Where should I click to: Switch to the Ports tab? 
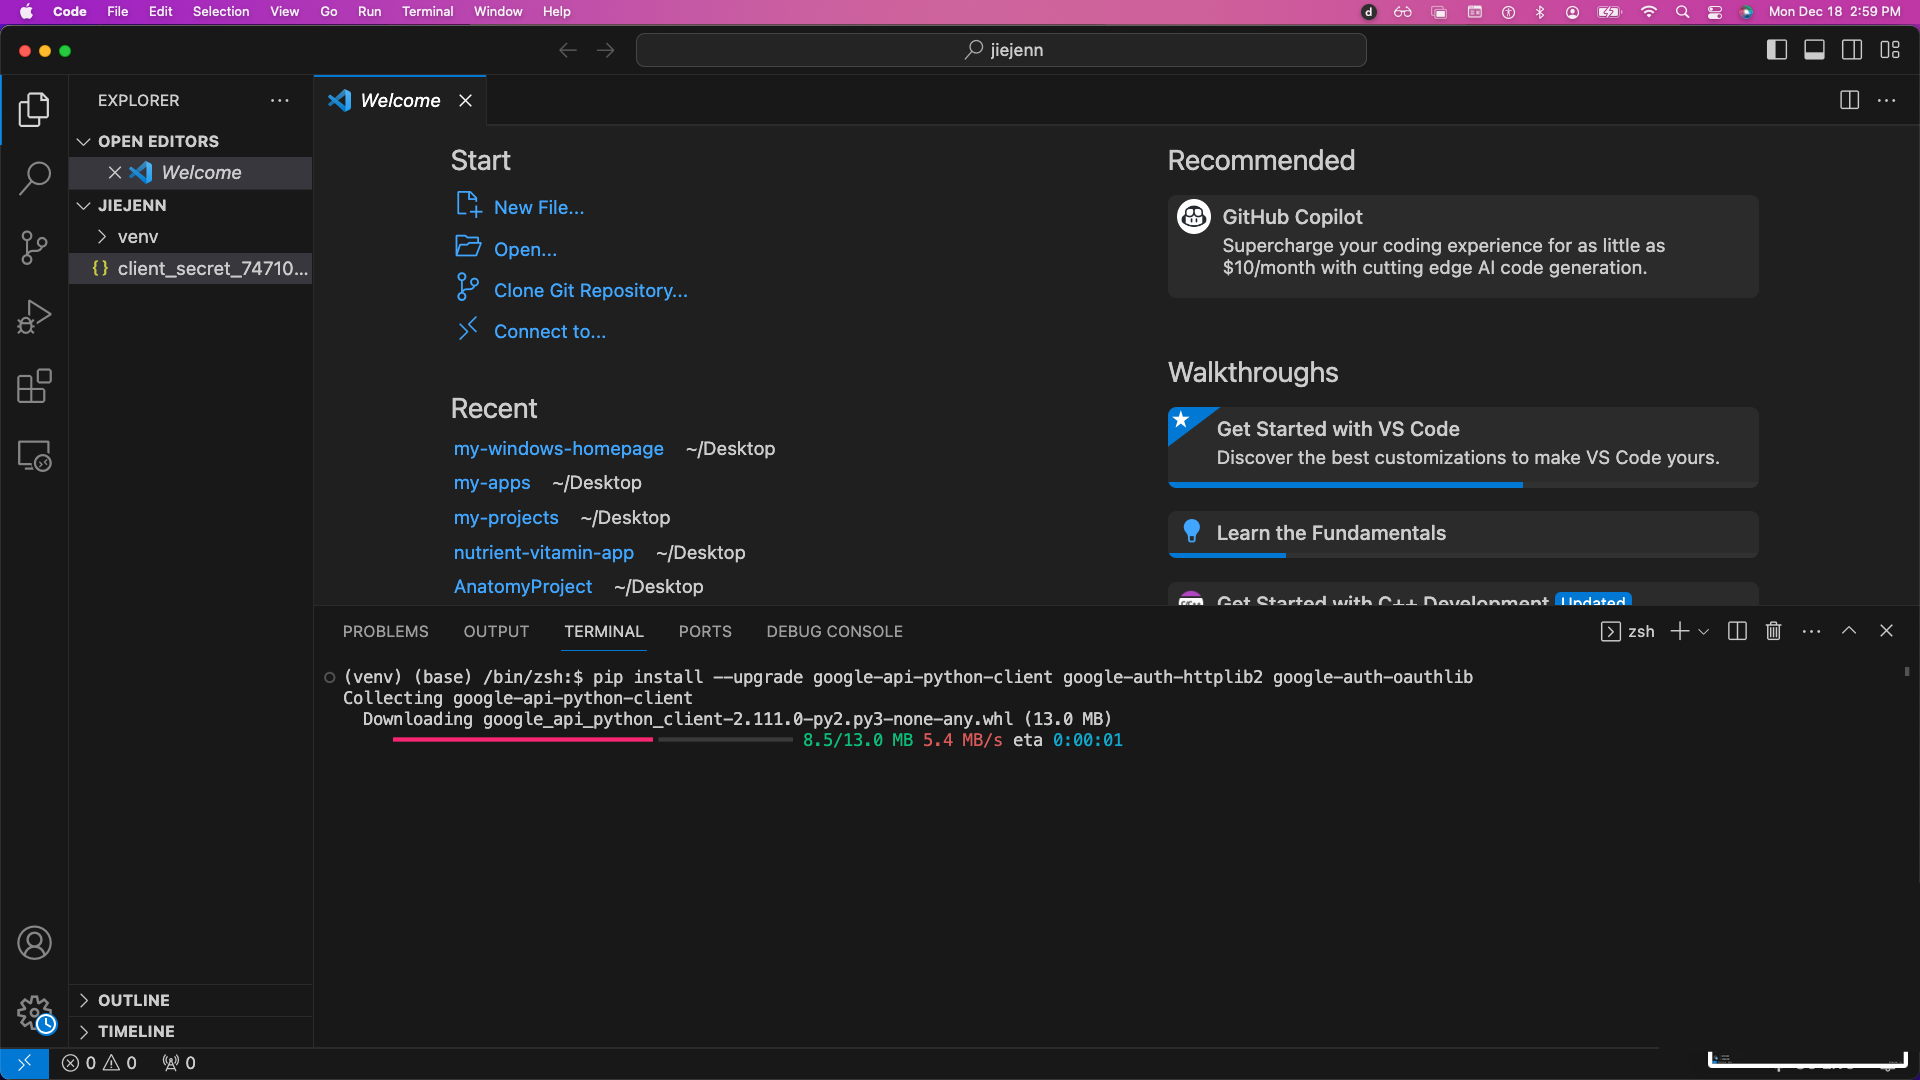(705, 631)
